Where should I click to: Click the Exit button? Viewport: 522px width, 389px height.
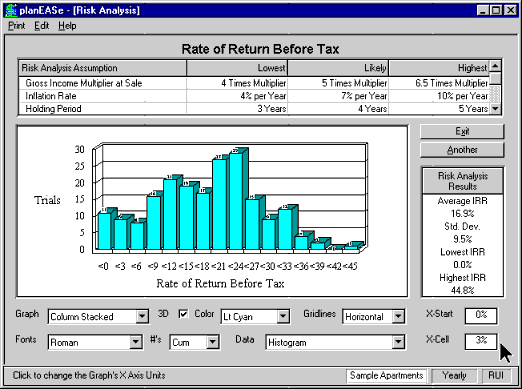(462, 131)
